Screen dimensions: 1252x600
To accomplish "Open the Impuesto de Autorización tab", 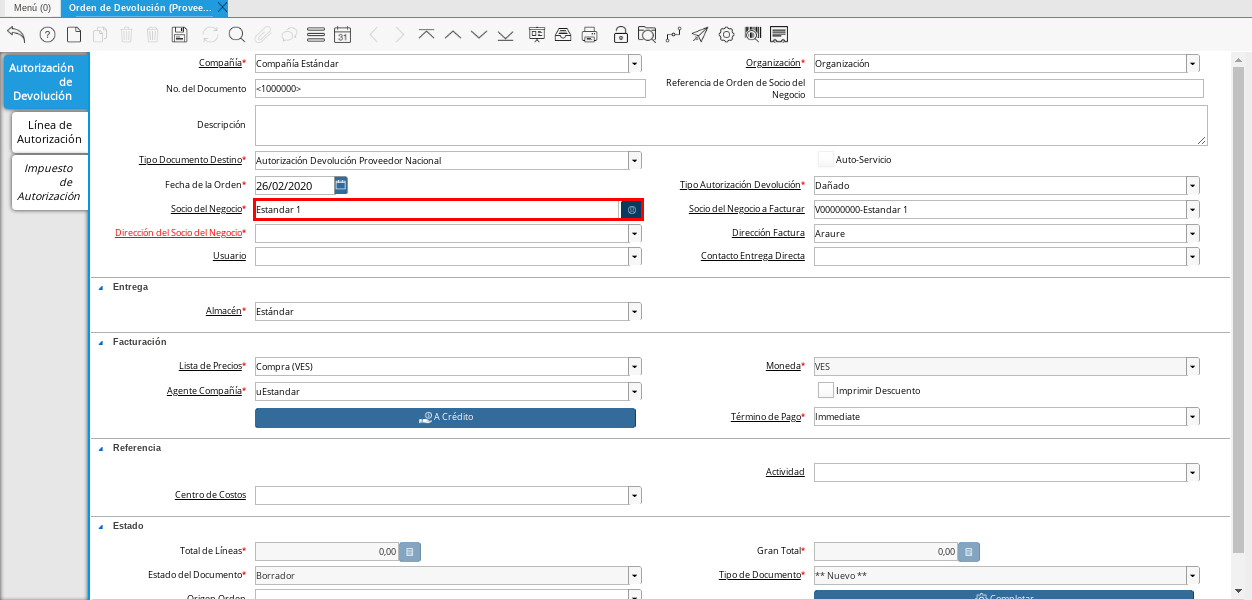I will pyautogui.click(x=50, y=182).
